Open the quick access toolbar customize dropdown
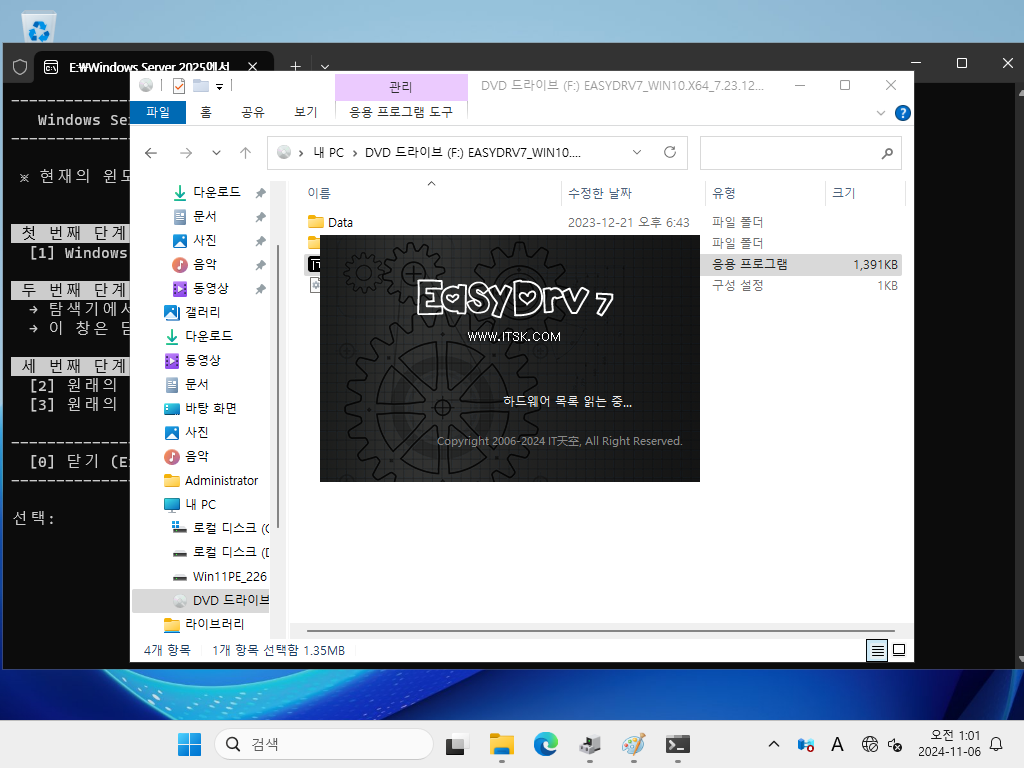This screenshot has width=1024, height=768. click(x=219, y=86)
